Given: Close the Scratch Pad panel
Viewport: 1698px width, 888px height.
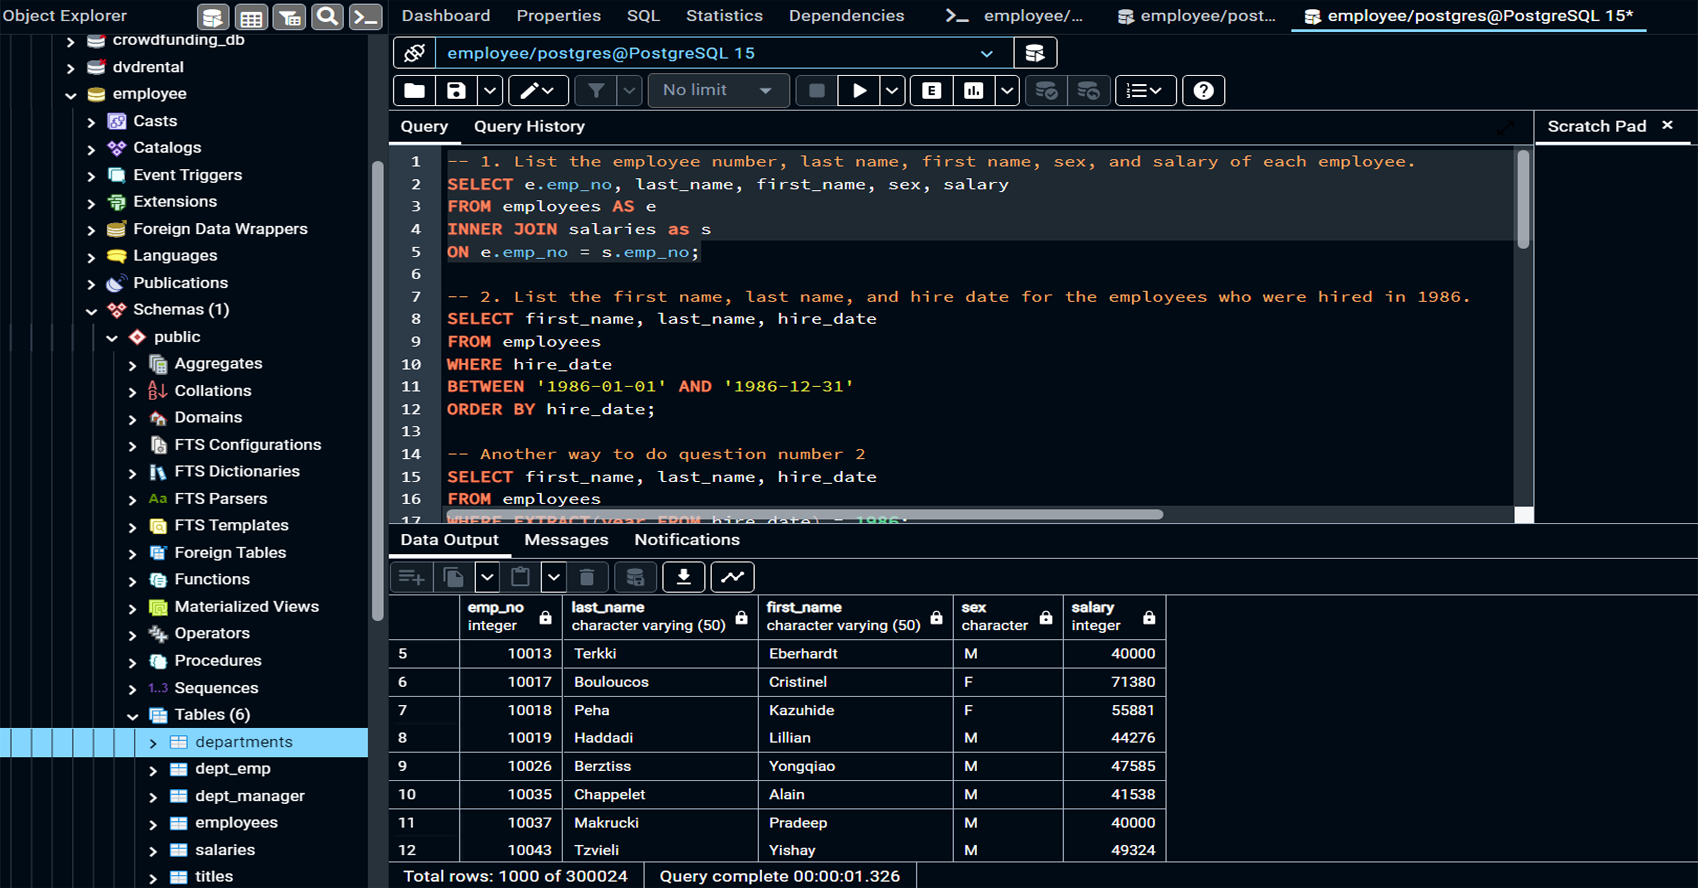Looking at the screenshot, I should [x=1667, y=125].
